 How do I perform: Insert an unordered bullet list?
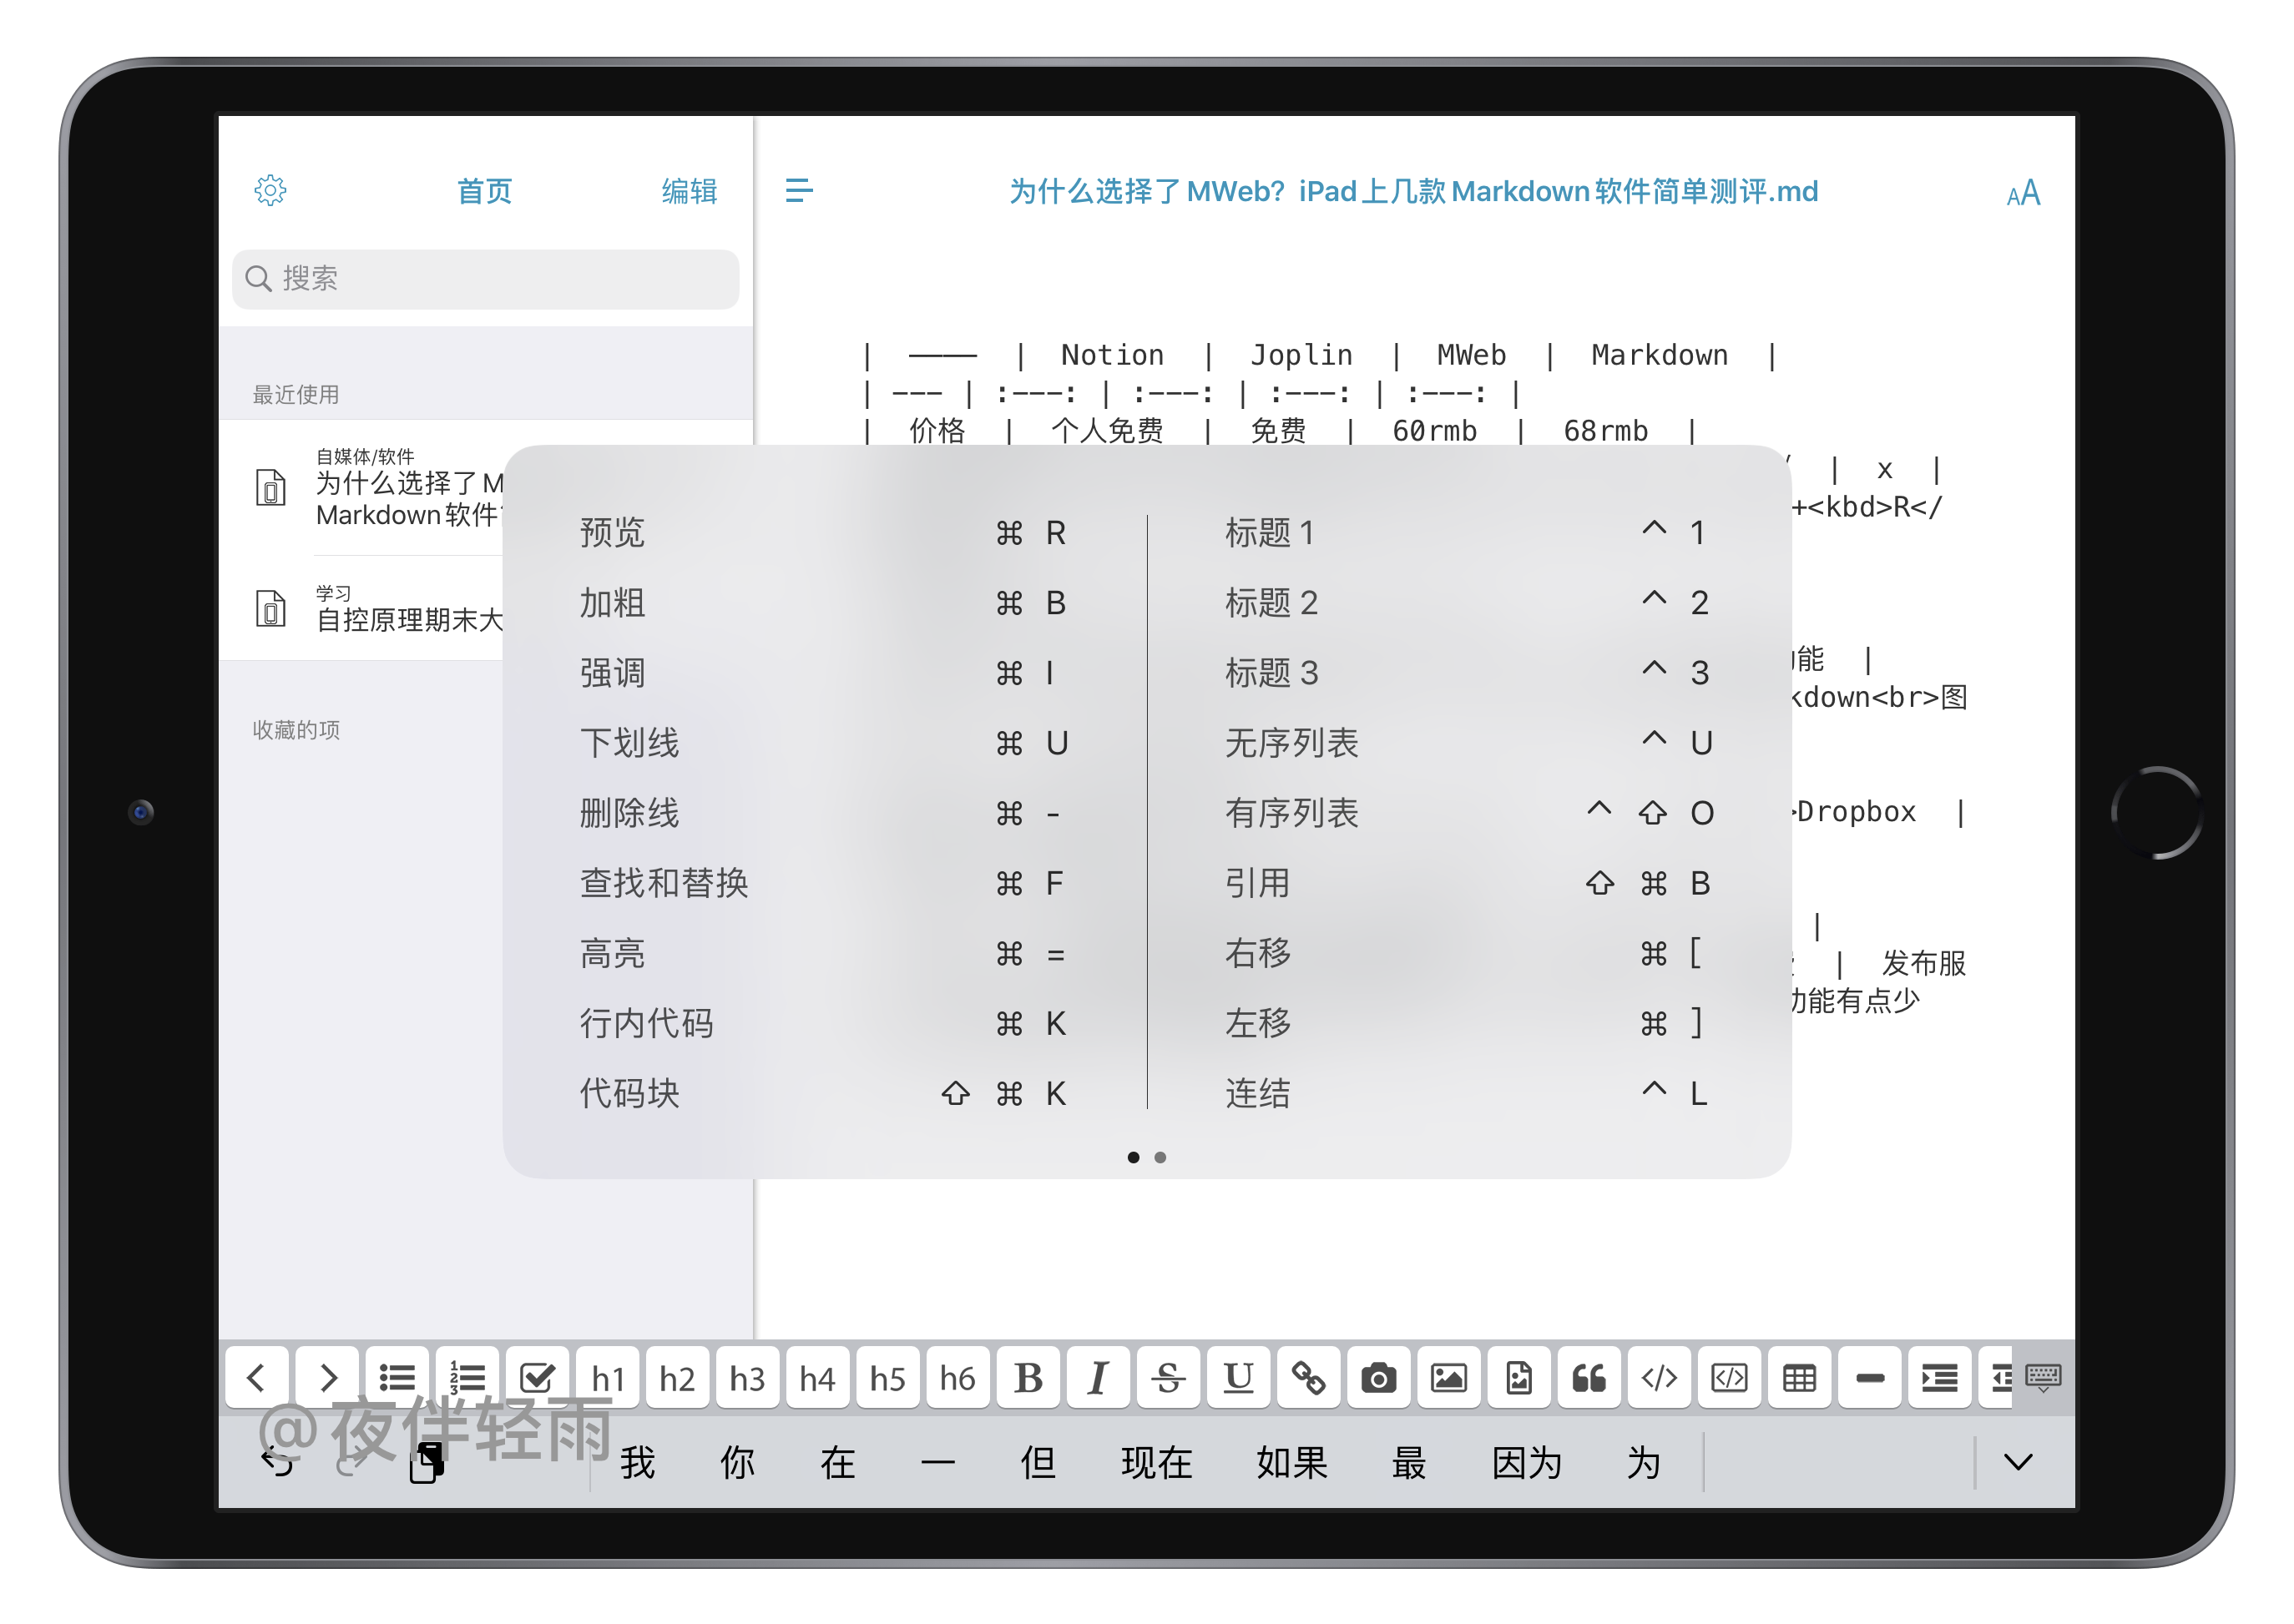click(397, 1377)
